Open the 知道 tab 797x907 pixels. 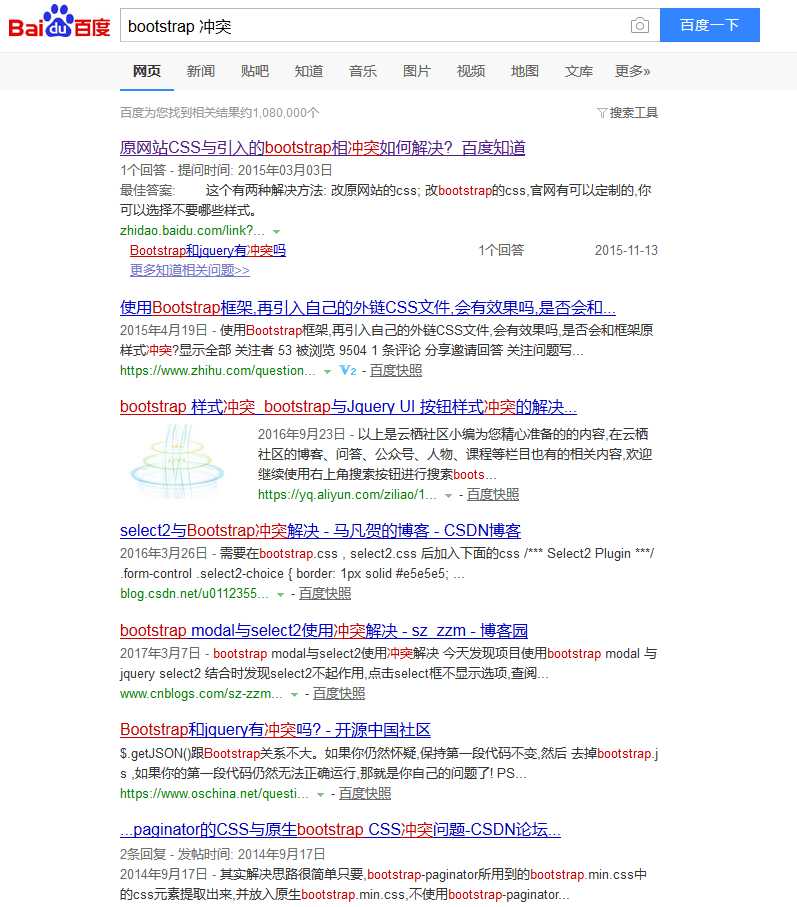309,71
